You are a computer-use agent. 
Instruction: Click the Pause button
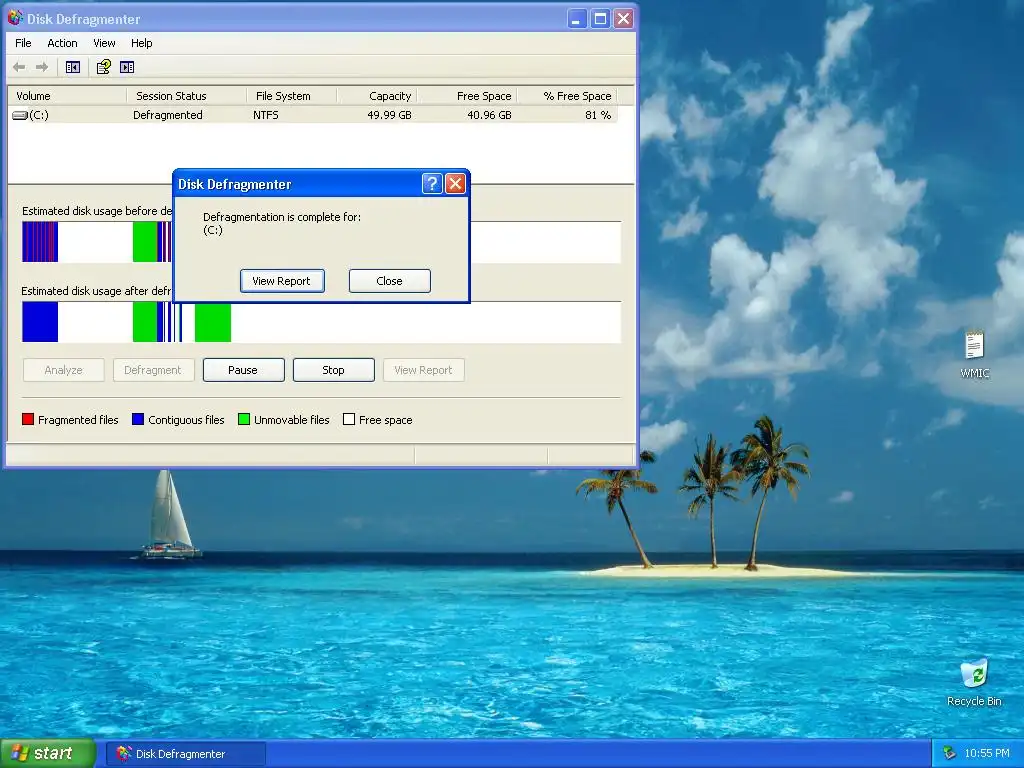(244, 370)
